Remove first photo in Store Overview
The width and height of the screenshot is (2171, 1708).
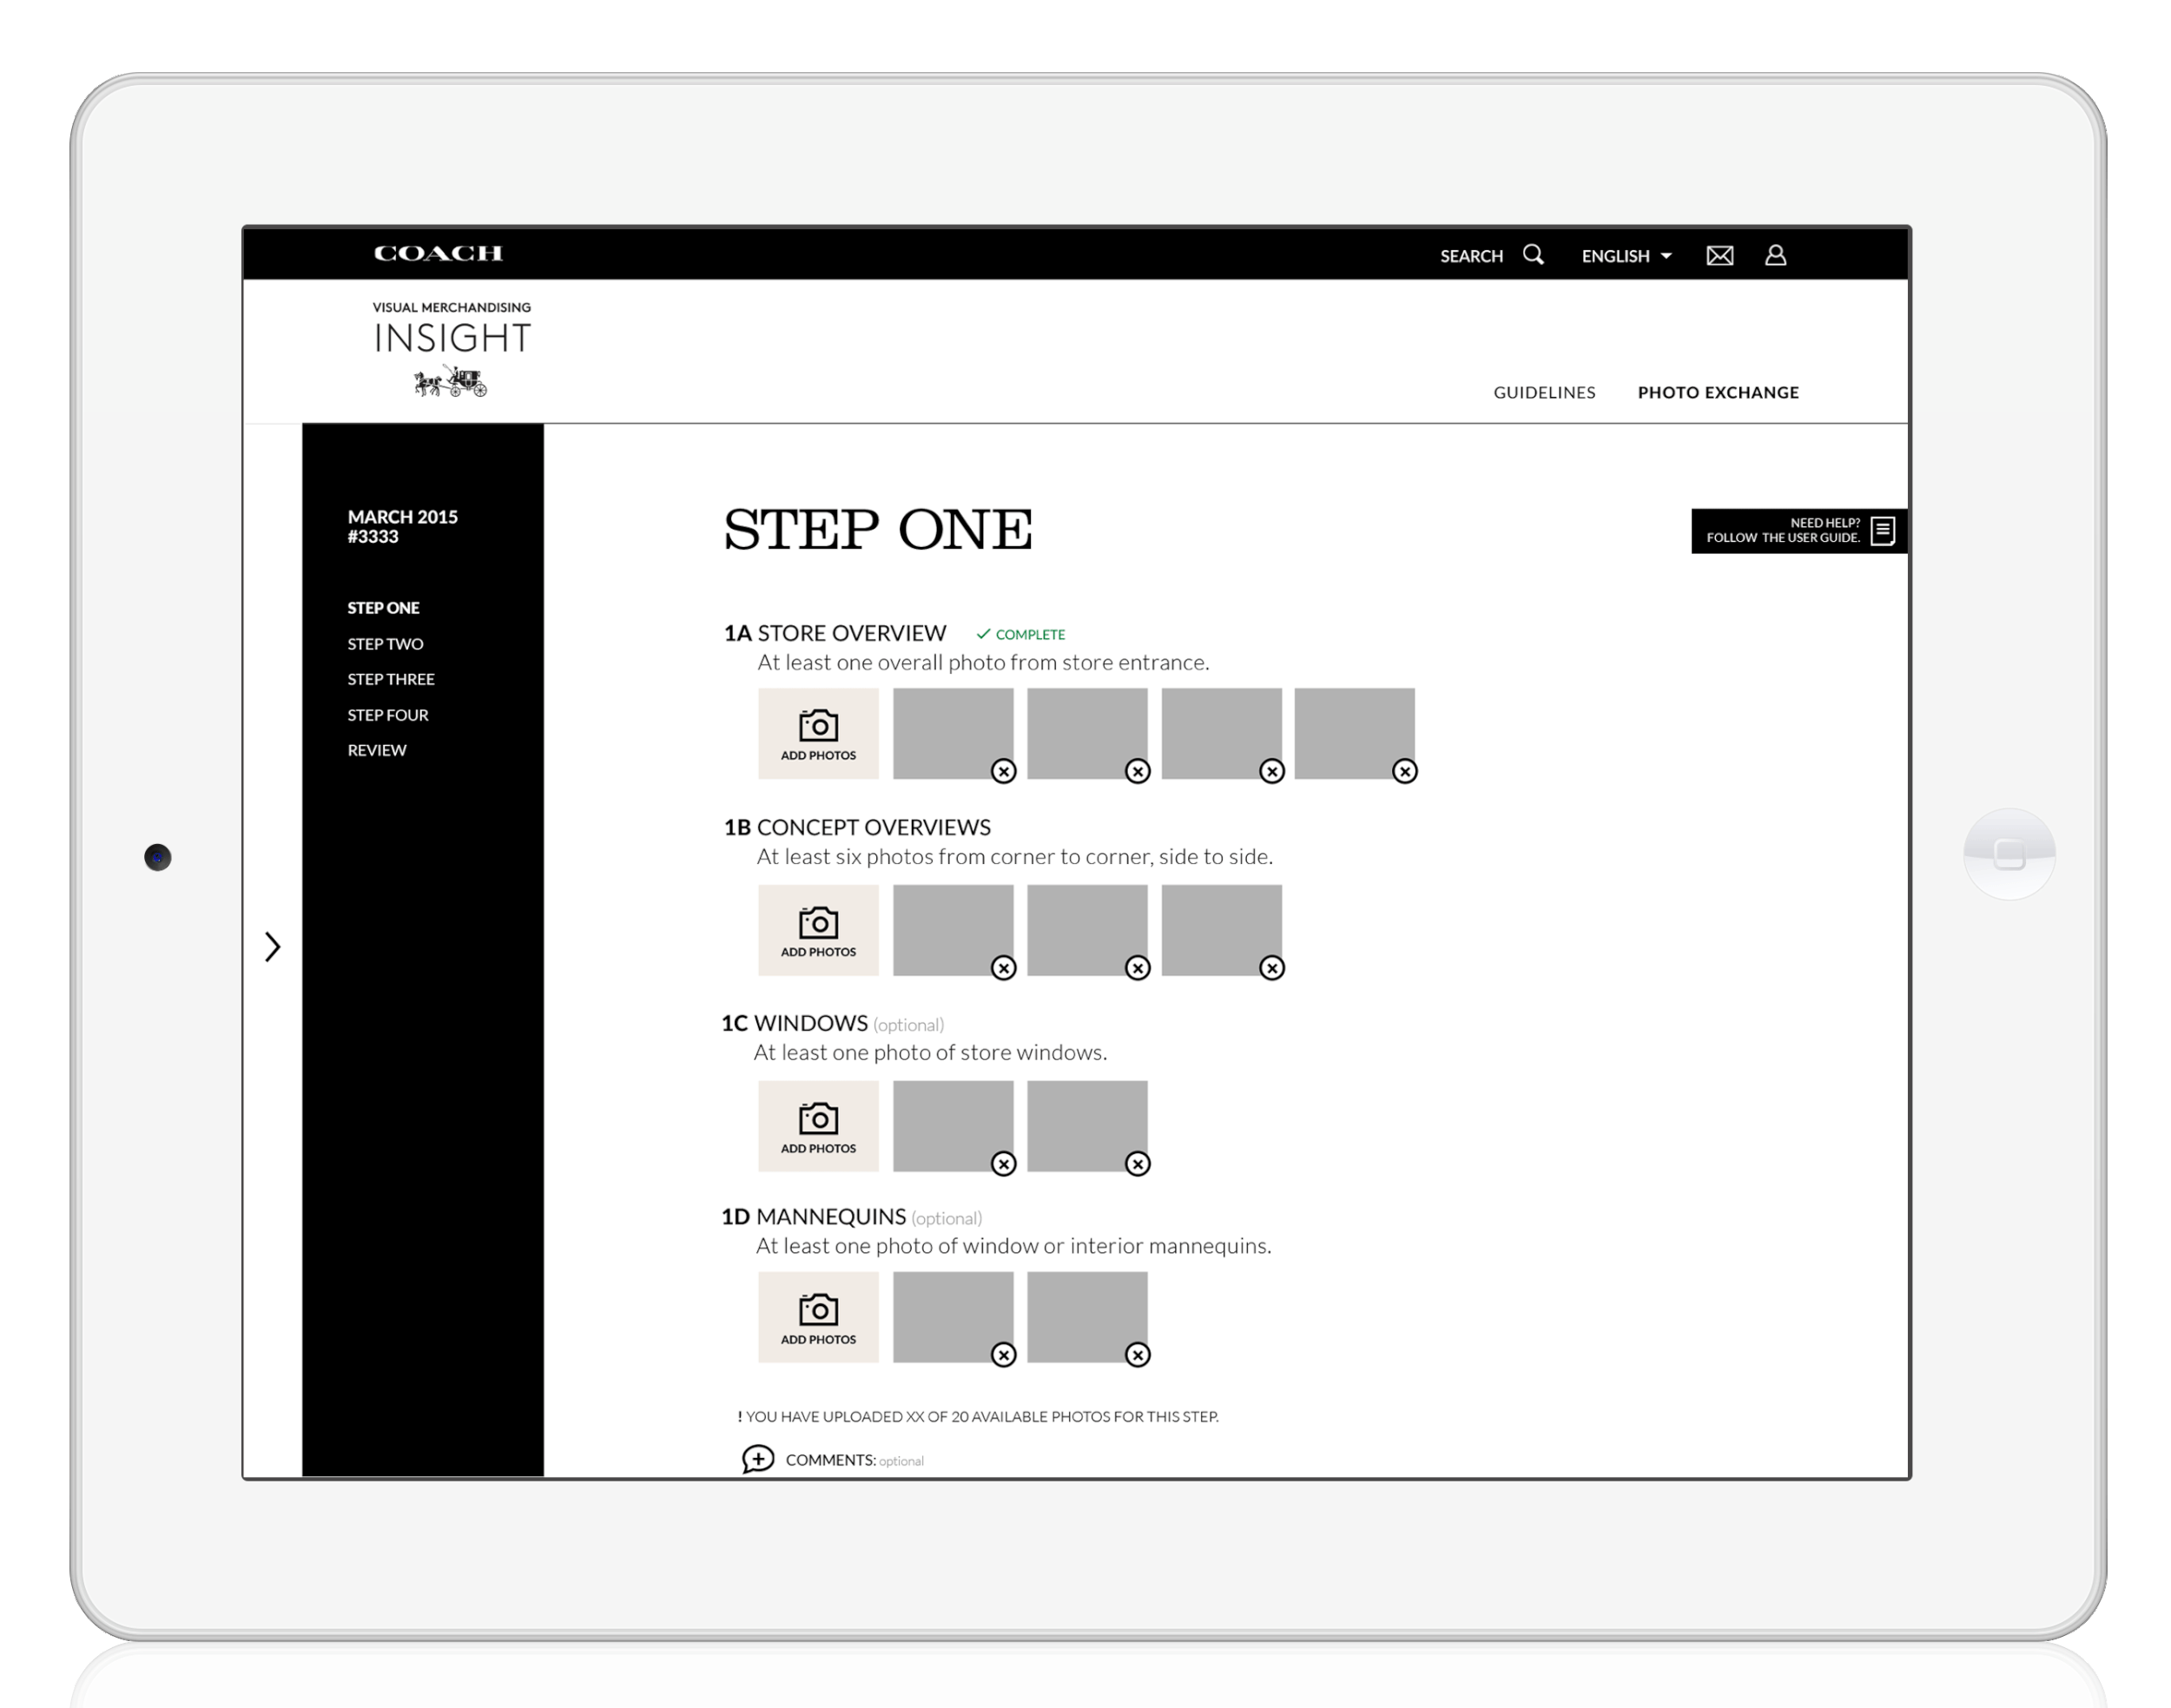click(x=1003, y=771)
